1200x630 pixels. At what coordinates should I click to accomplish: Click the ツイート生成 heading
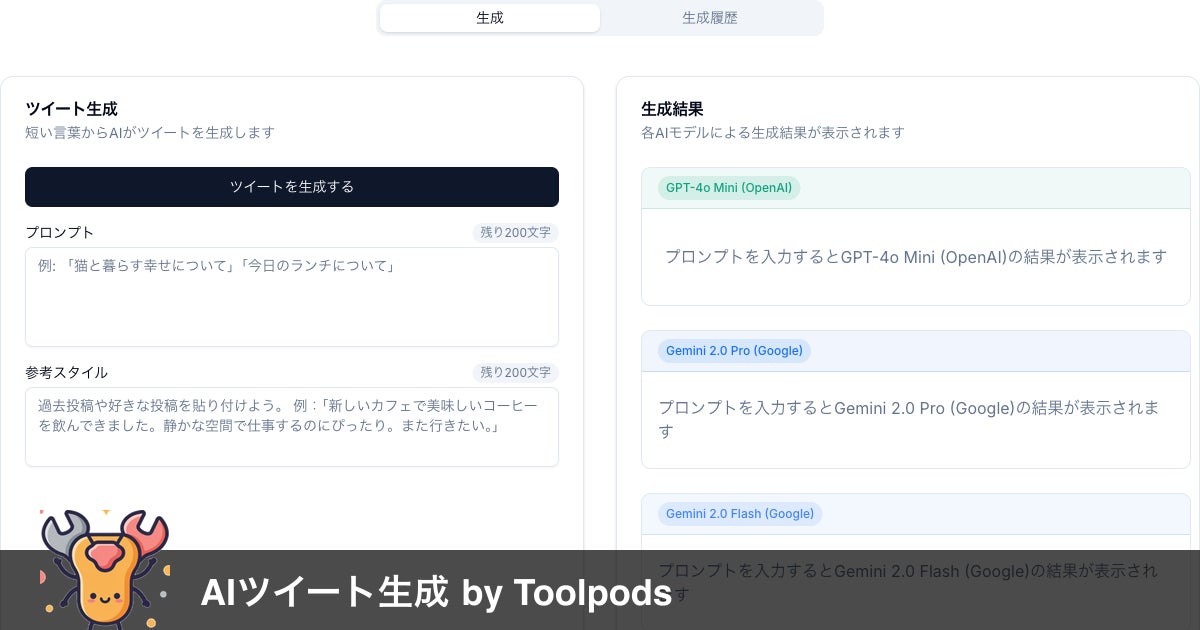coord(71,109)
